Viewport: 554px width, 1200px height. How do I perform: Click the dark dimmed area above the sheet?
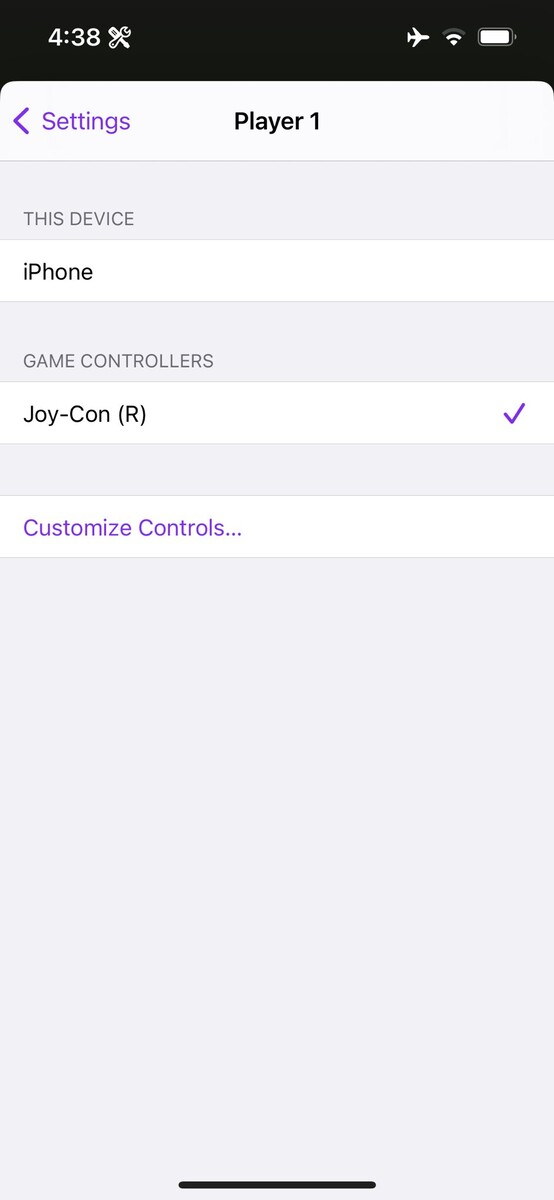click(277, 68)
